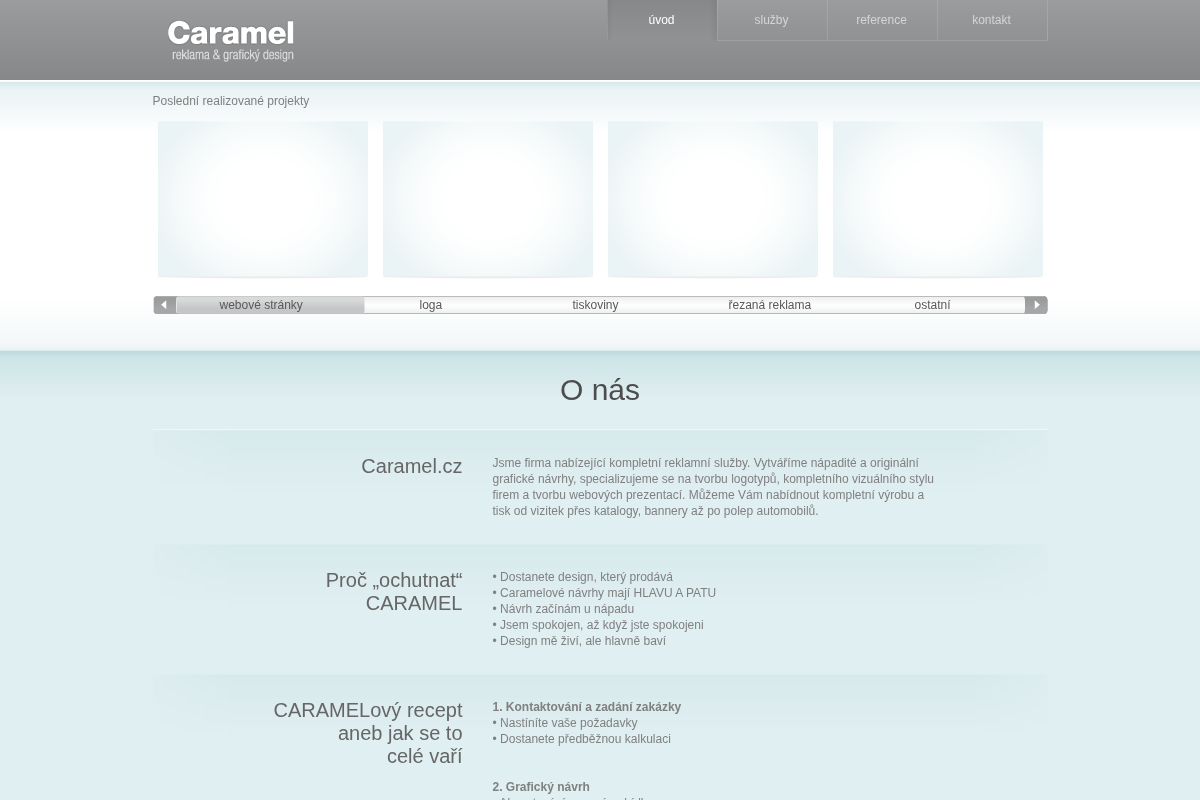Open the úvod menu item

[662, 20]
